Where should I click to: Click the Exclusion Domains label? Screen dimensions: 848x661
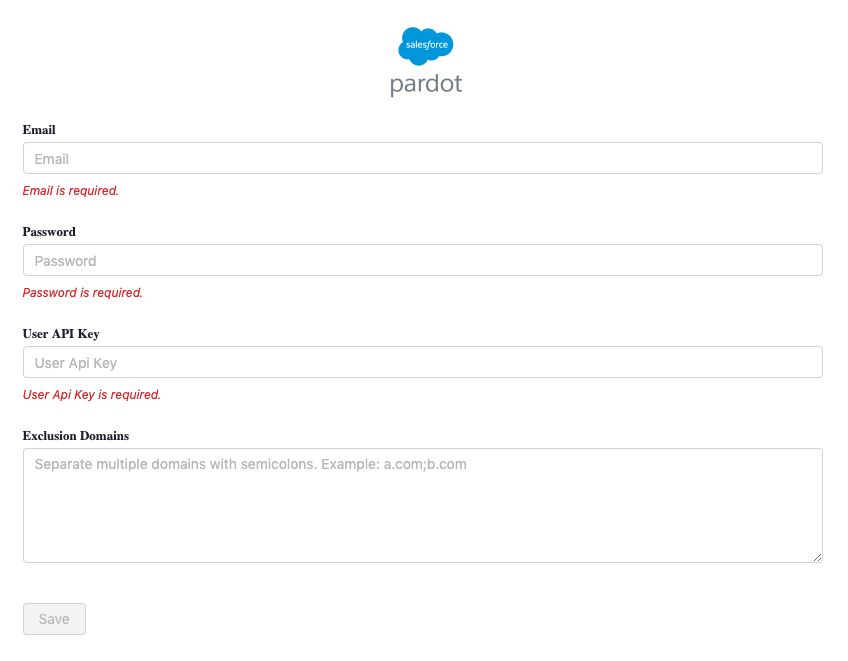(x=76, y=436)
